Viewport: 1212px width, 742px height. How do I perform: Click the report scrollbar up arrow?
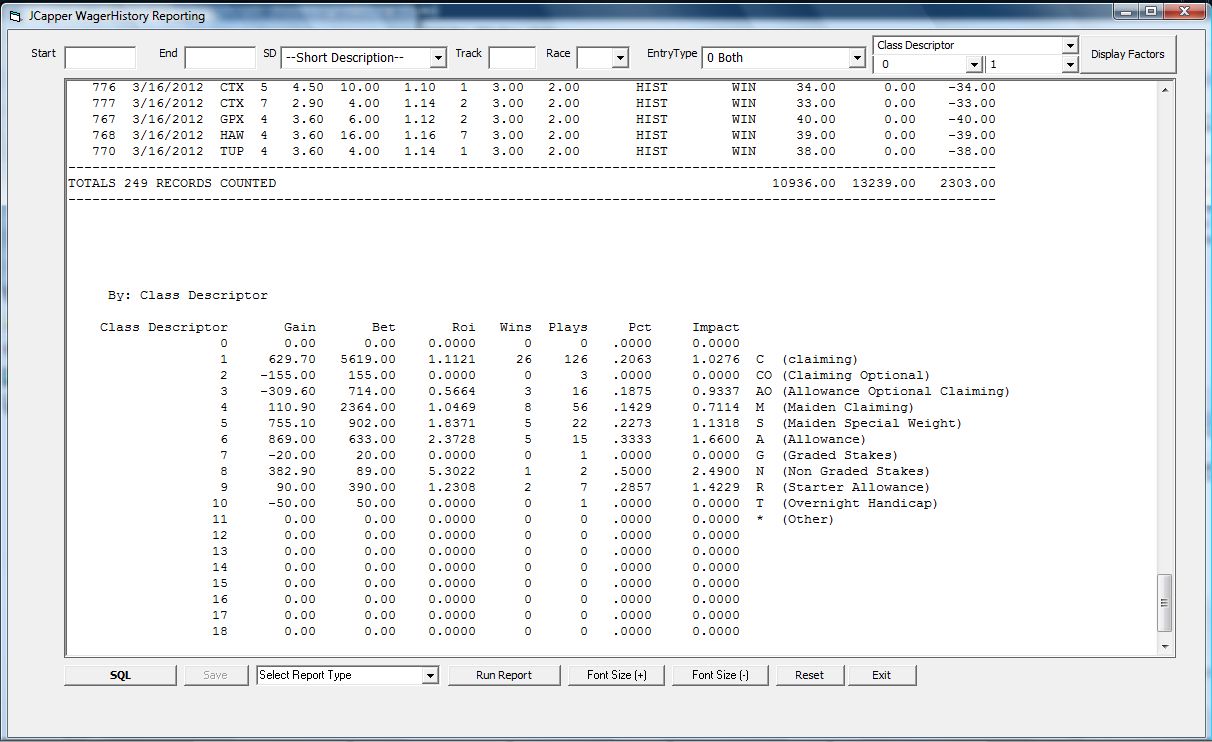[x=1164, y=89]
